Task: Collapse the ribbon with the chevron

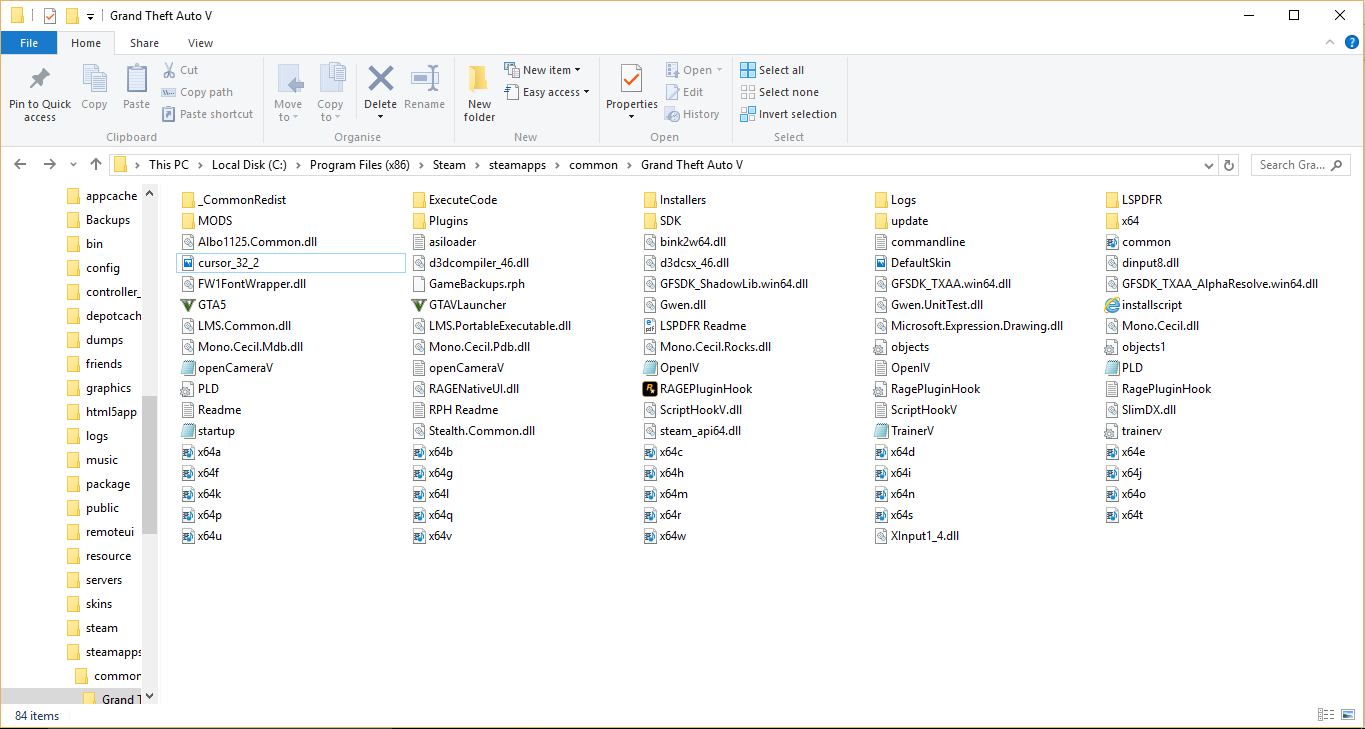Action: pos(1328,43)
